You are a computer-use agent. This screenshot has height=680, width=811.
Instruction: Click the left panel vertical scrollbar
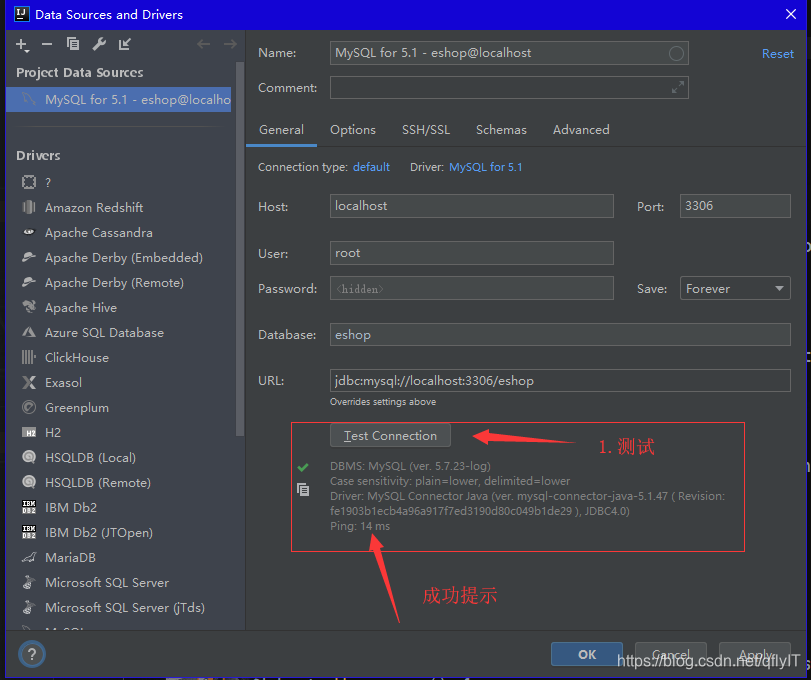(x=239, y=249)
